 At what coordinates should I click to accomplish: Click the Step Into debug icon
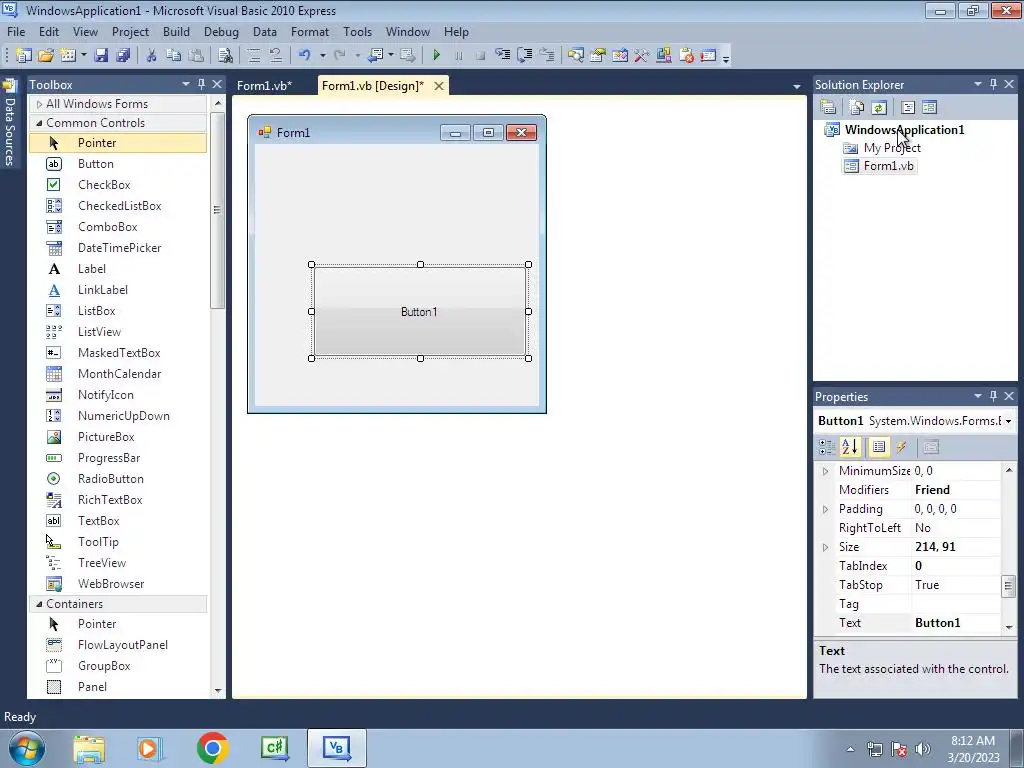(x=502, y=56)
